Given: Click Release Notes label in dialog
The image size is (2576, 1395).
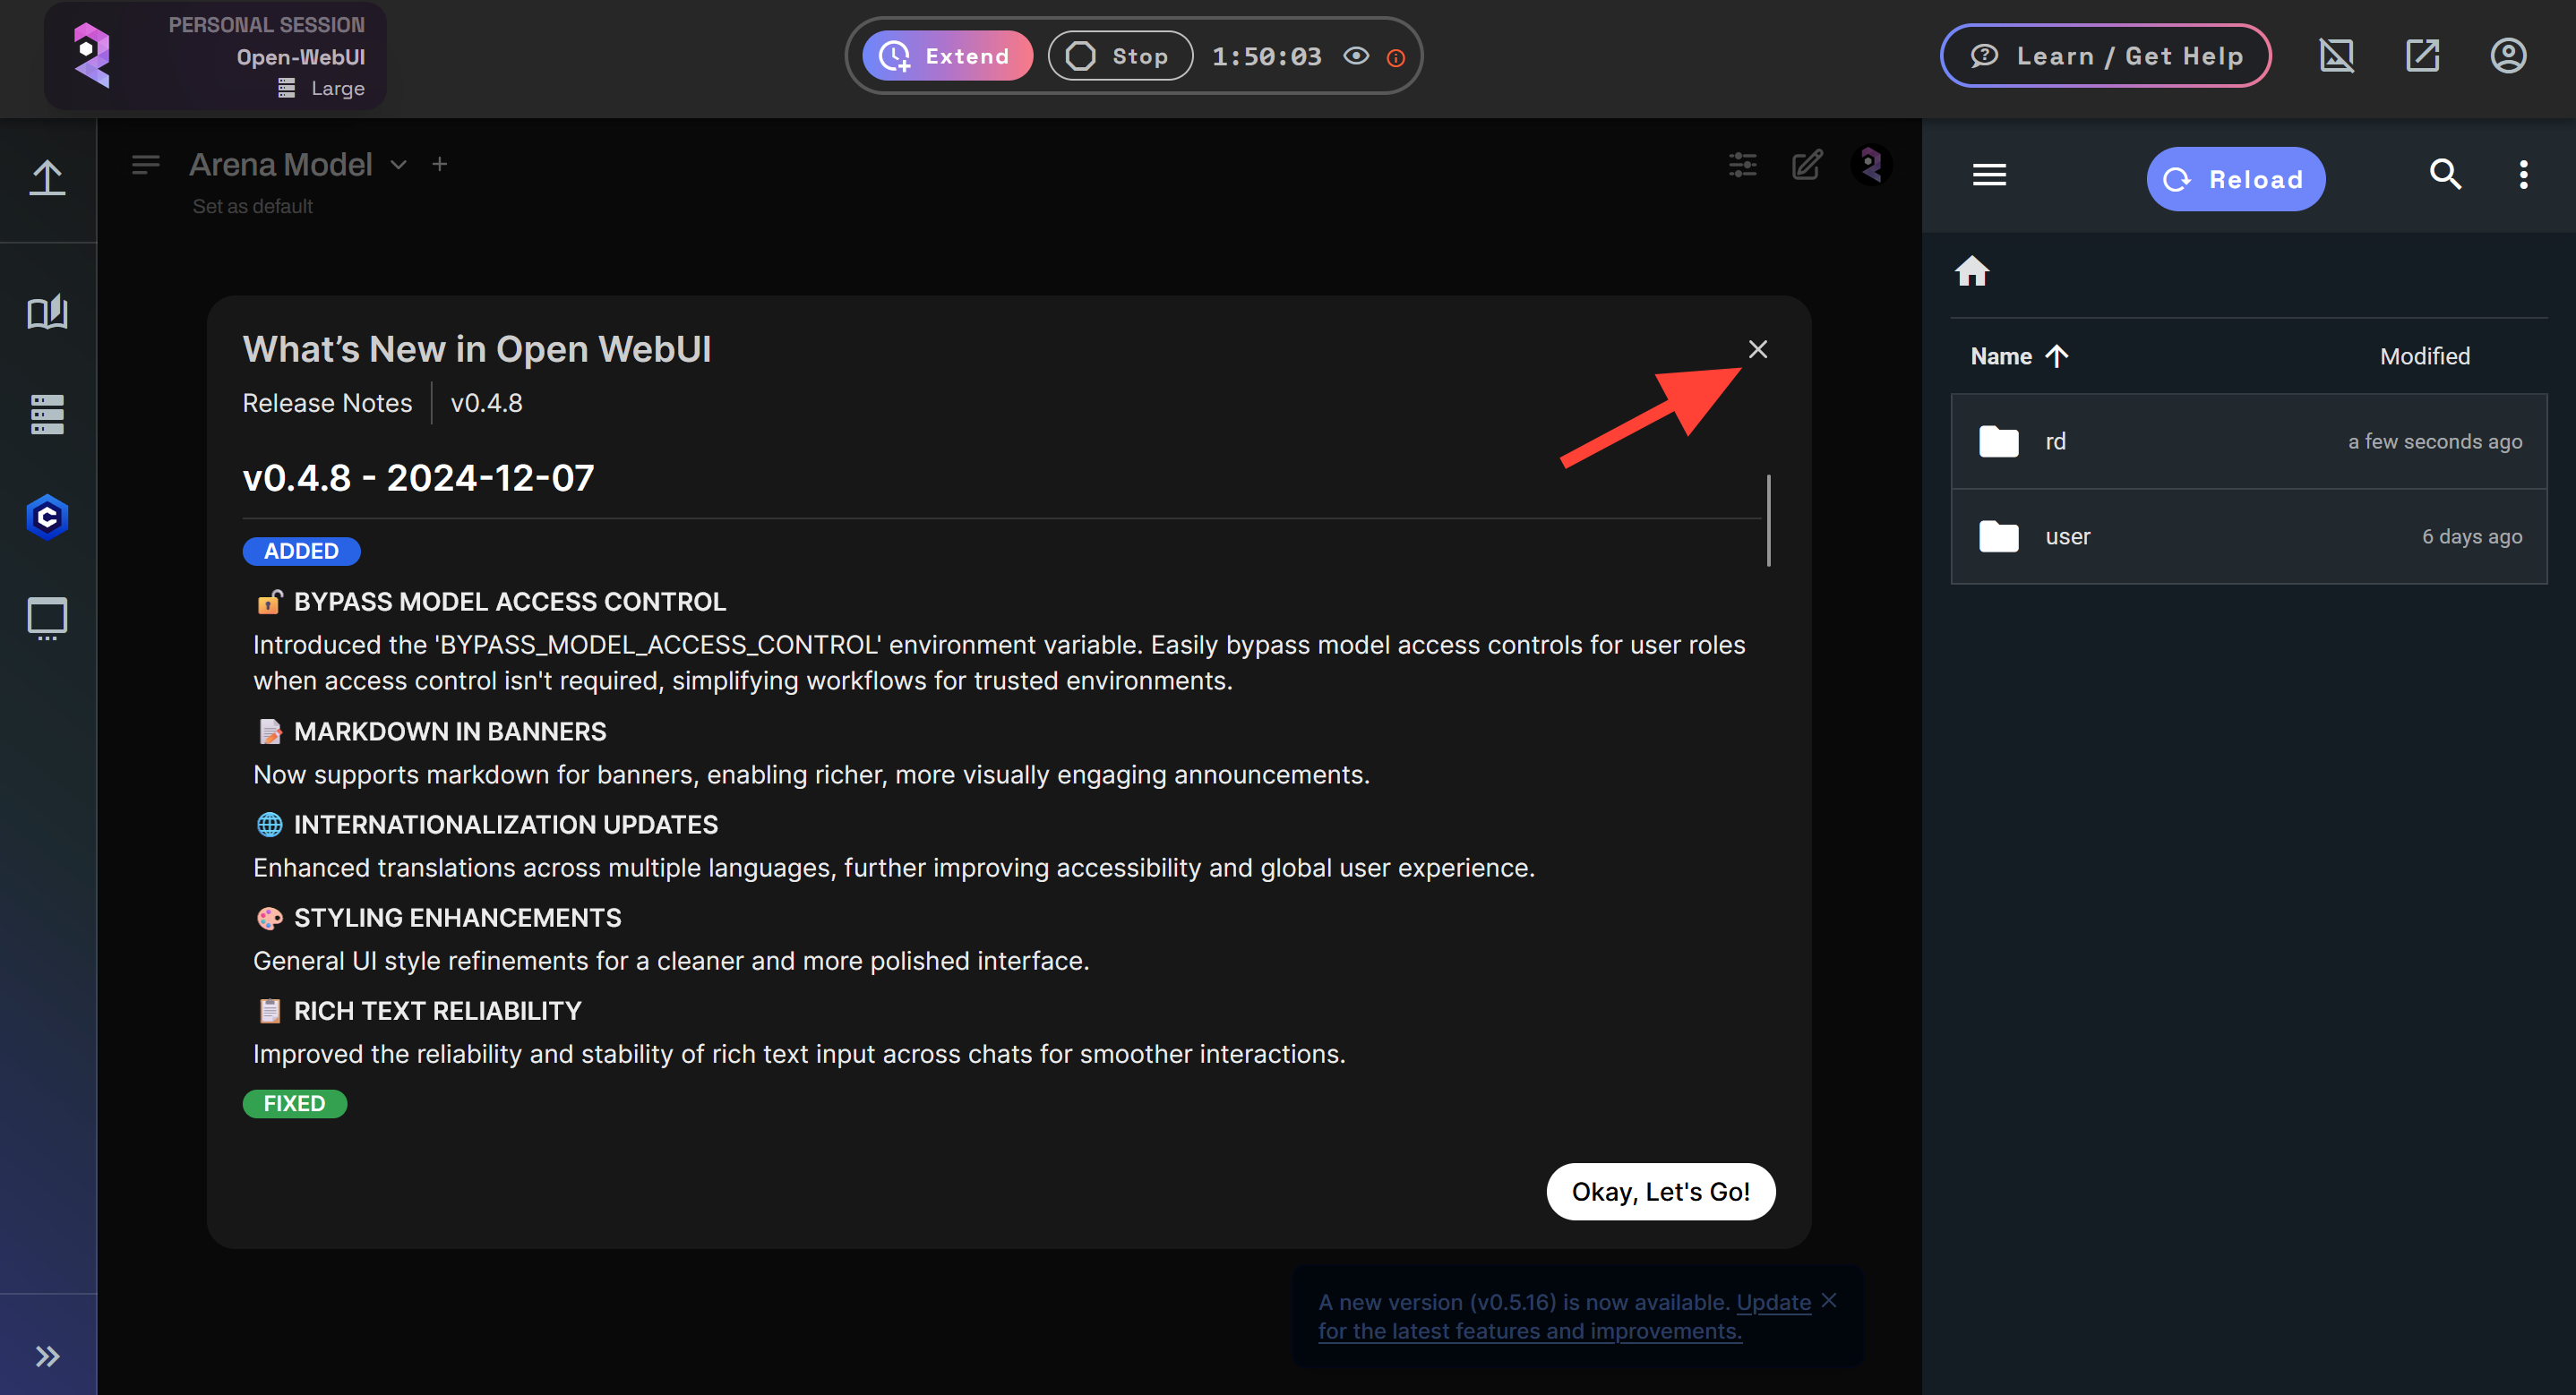Looking at the screenshot, I should click(x=327, y=403).
